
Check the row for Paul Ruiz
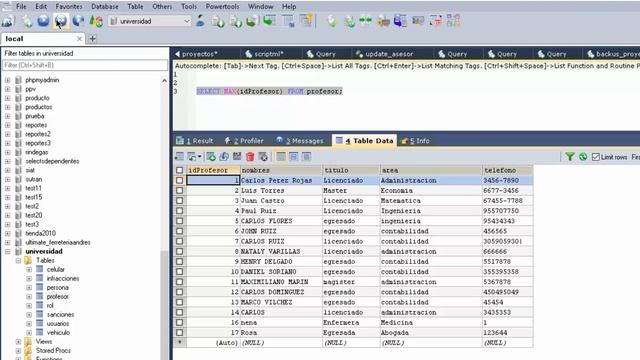coord(180,211)
